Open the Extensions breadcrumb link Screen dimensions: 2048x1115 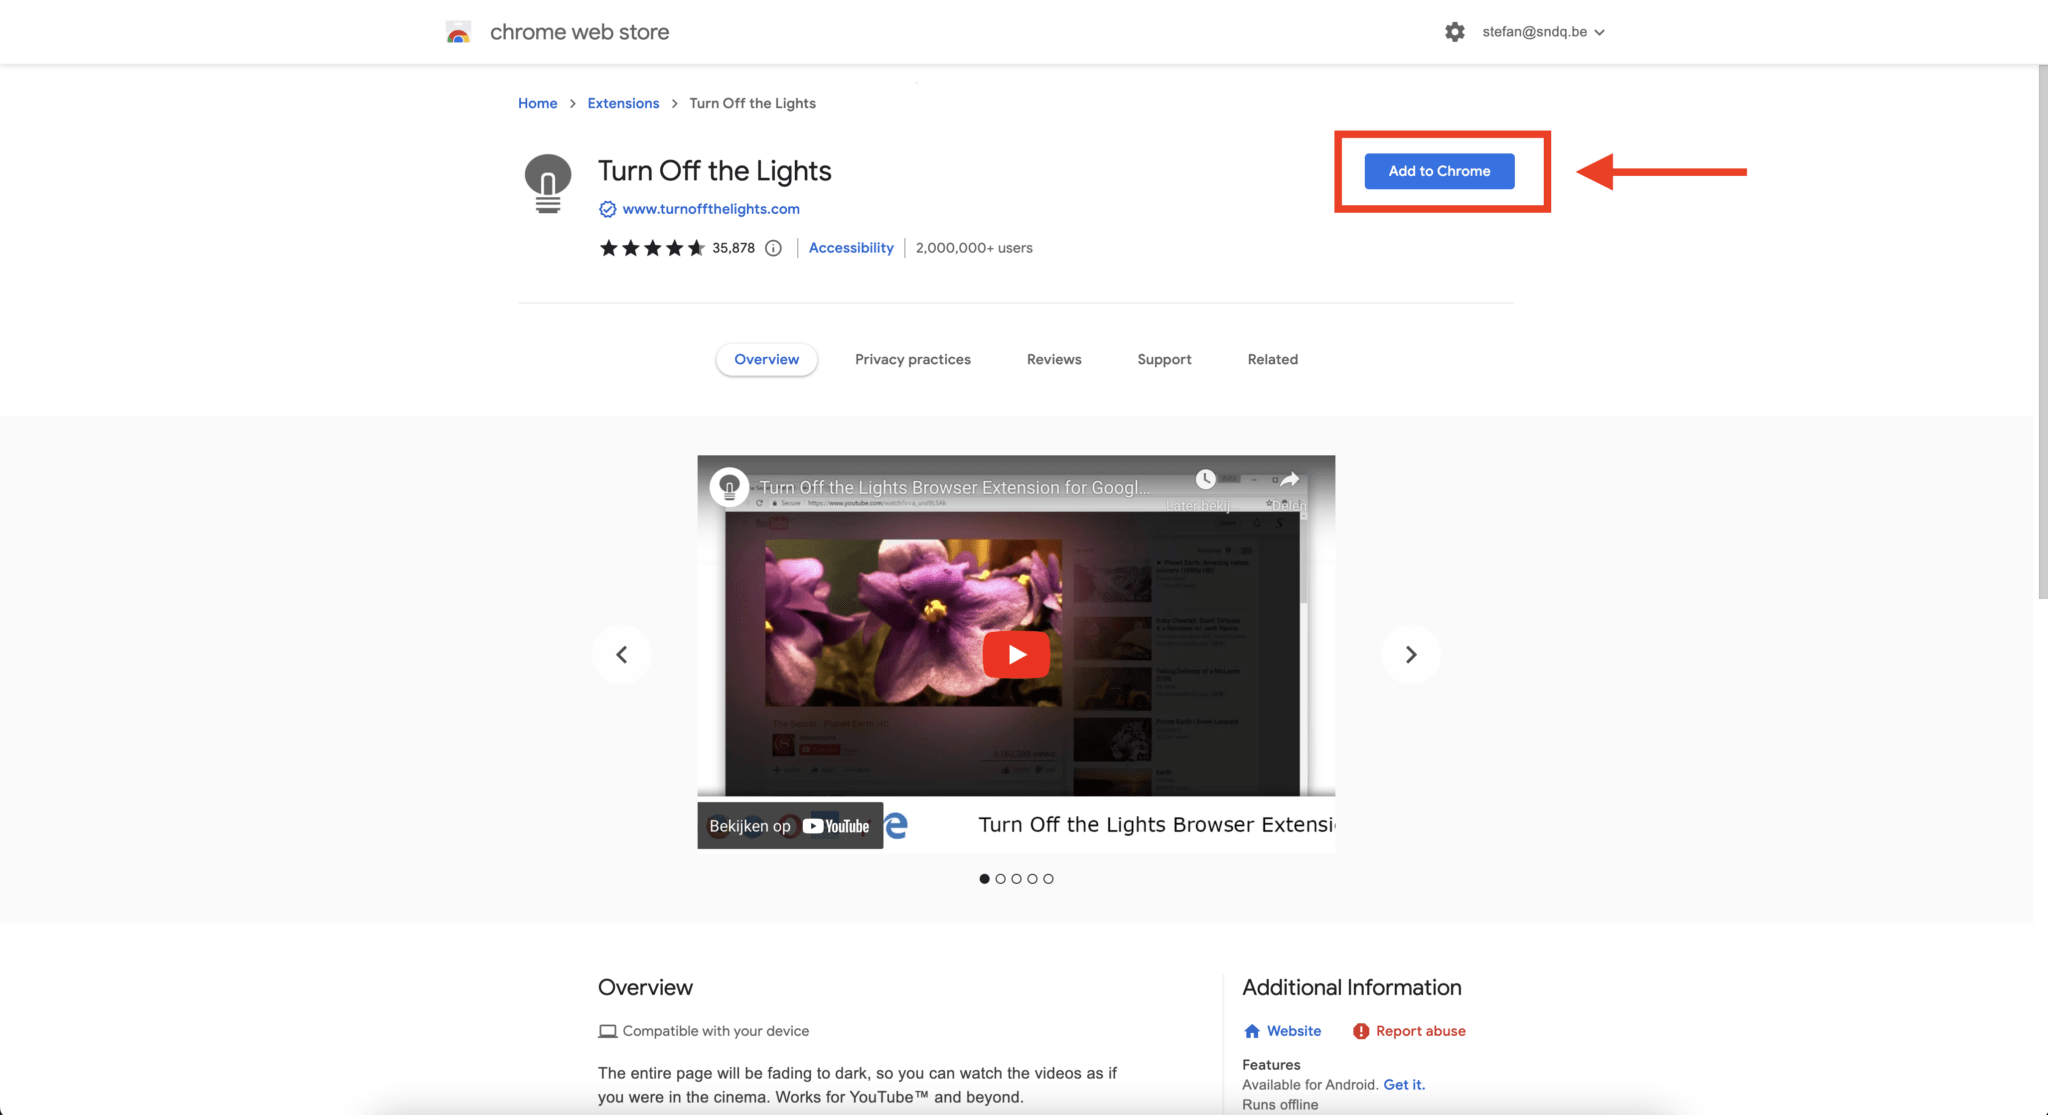(623, 103)
